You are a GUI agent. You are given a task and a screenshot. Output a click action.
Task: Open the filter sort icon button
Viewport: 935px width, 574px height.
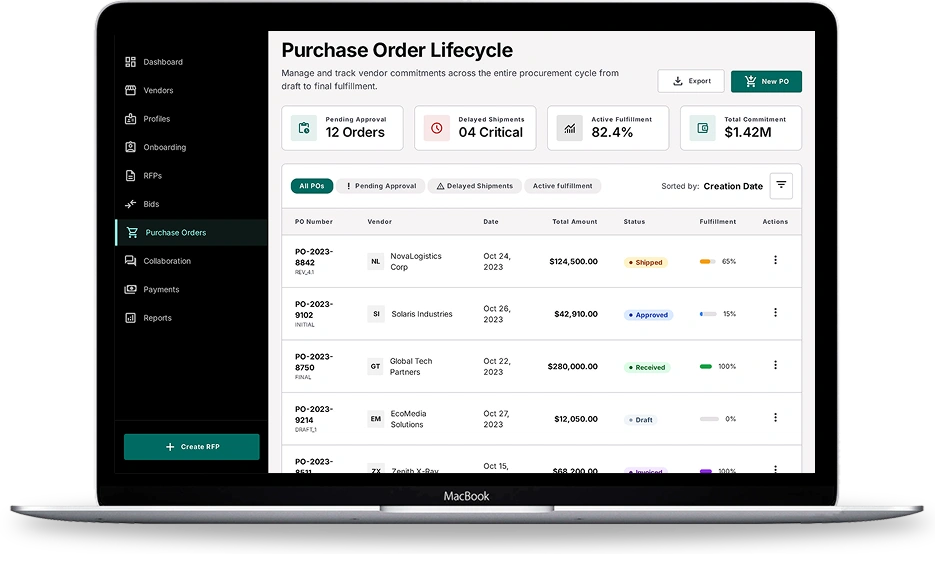pyautogui.click(x=781, y=185)
